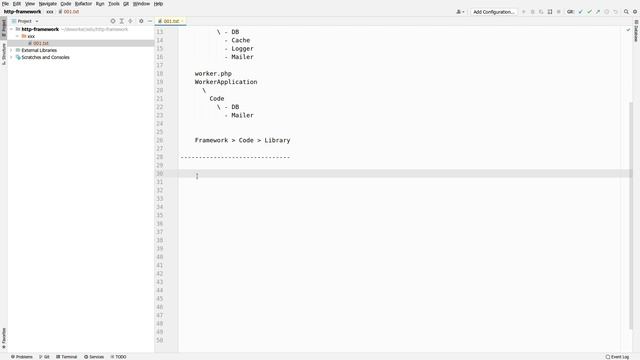Click Collapse All icon in Project panel
Viewport: 640px width, 360px height.
131,21
